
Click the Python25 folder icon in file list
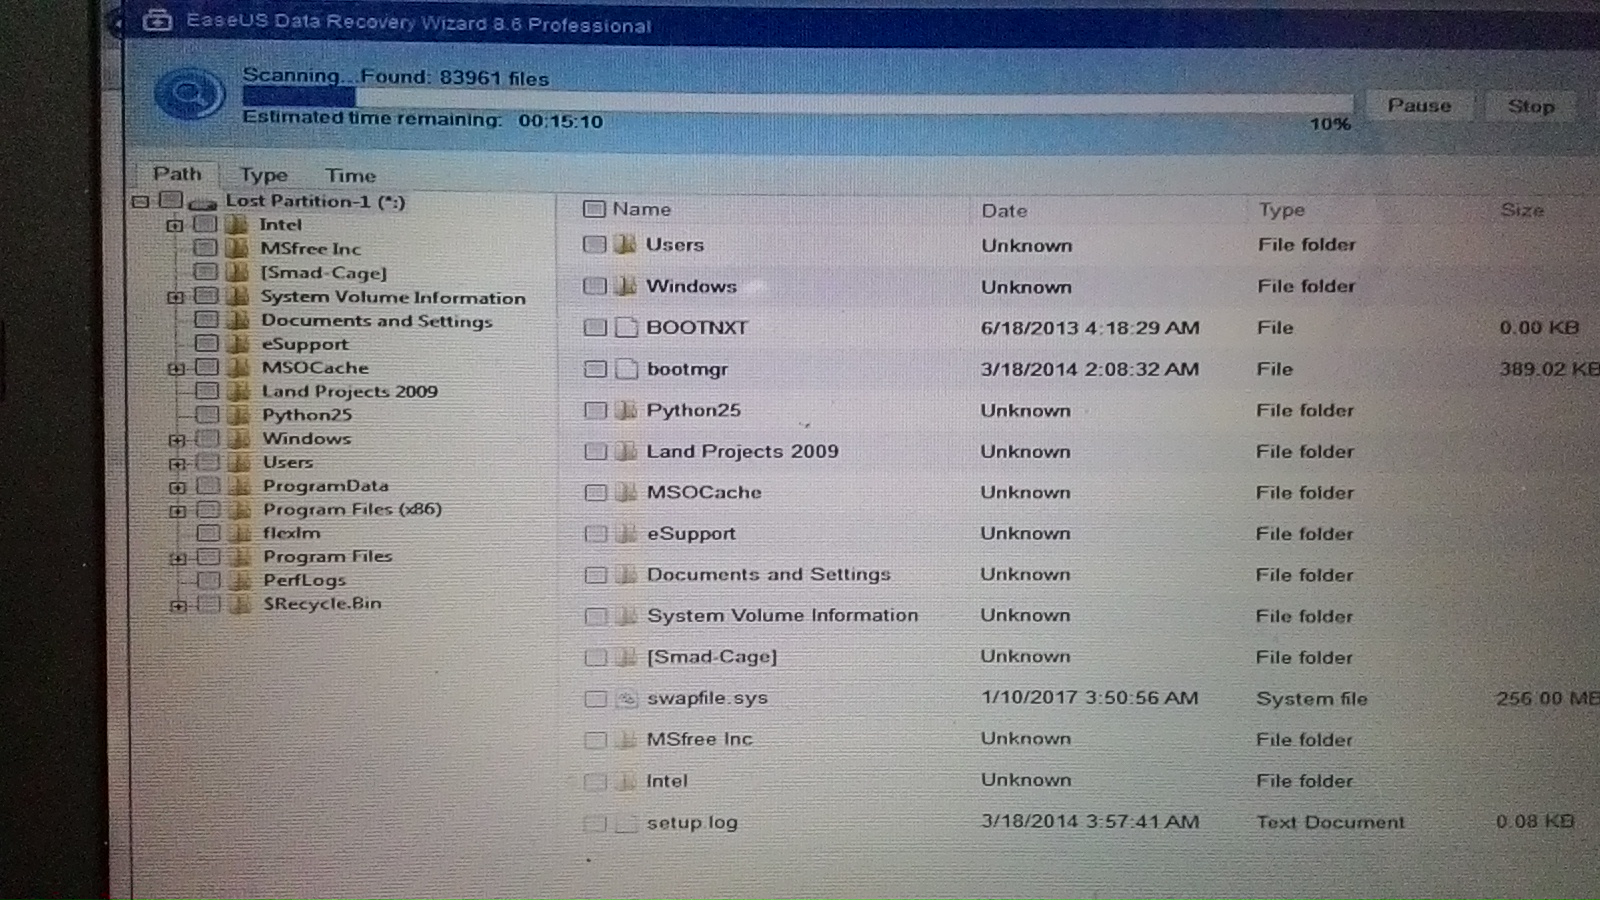click(626, 410)
